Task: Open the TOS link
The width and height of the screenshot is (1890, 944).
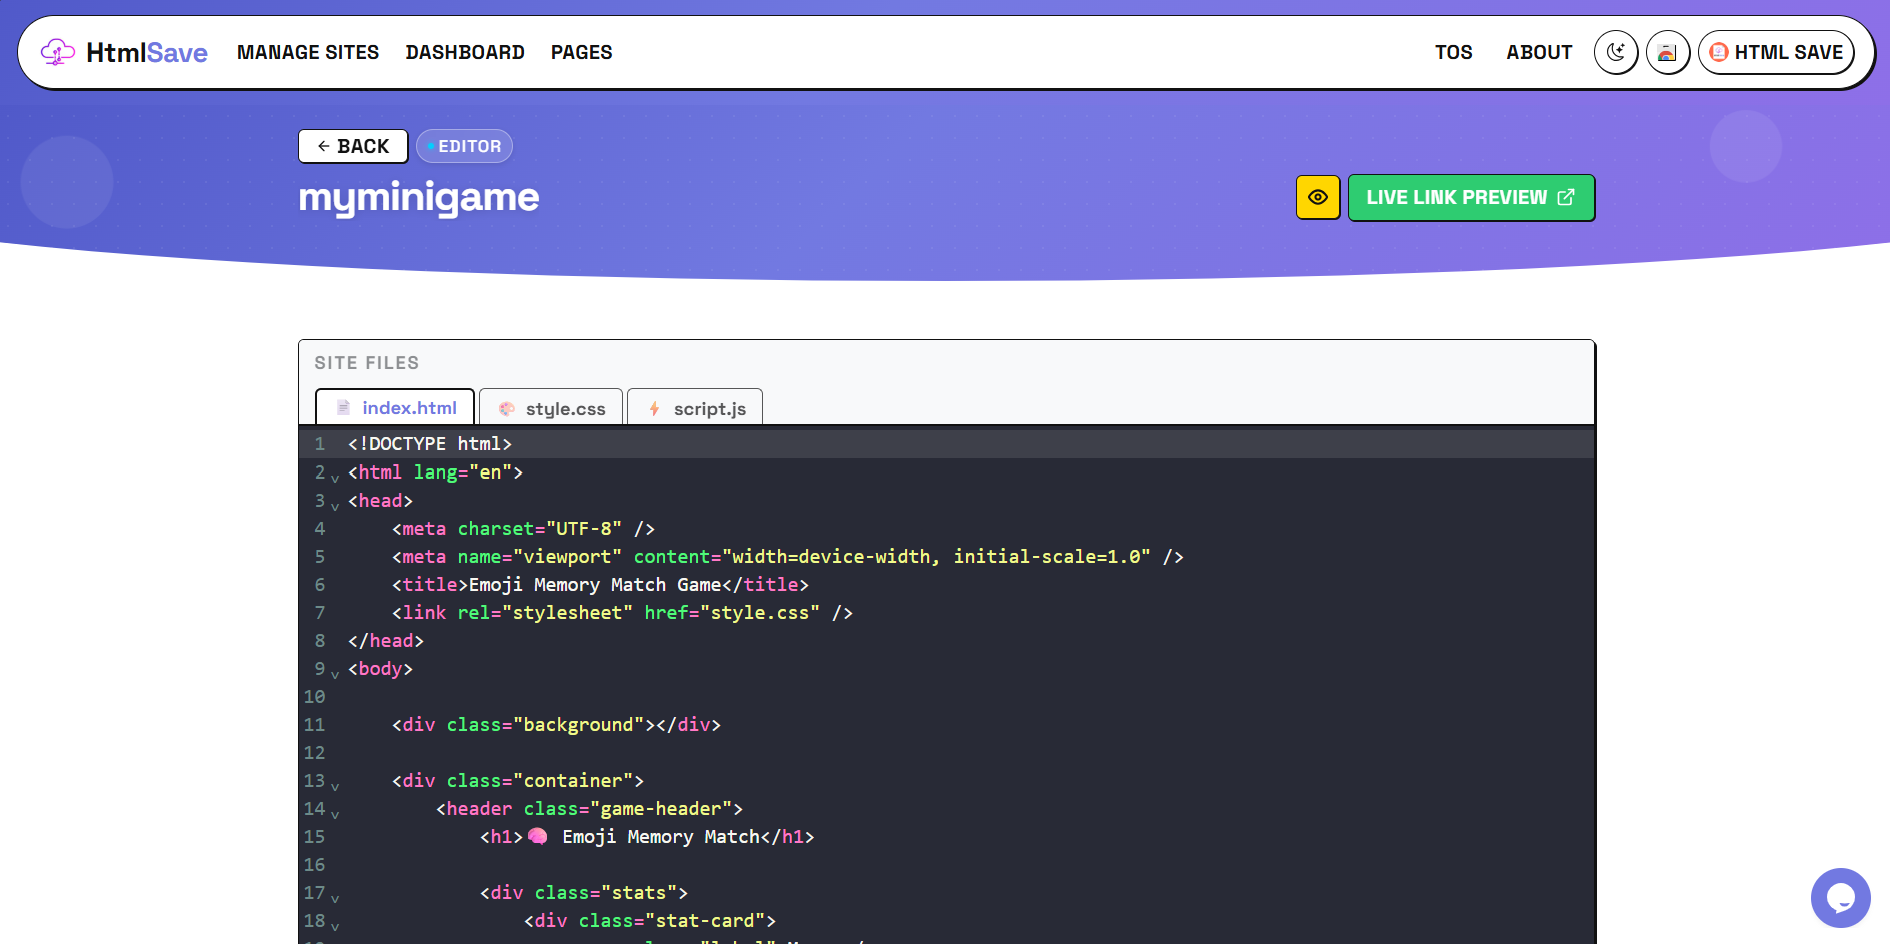Action: tap(1454, 52)
